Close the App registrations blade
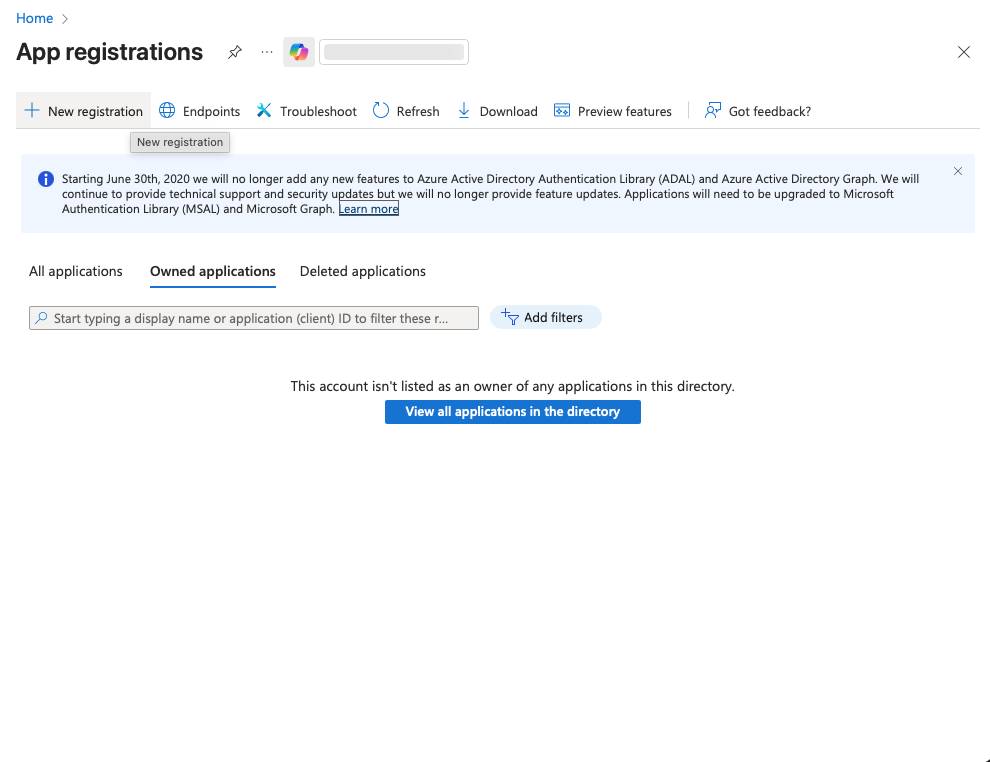This screenshot has height=762, width=990. click(x=964, y=52)
